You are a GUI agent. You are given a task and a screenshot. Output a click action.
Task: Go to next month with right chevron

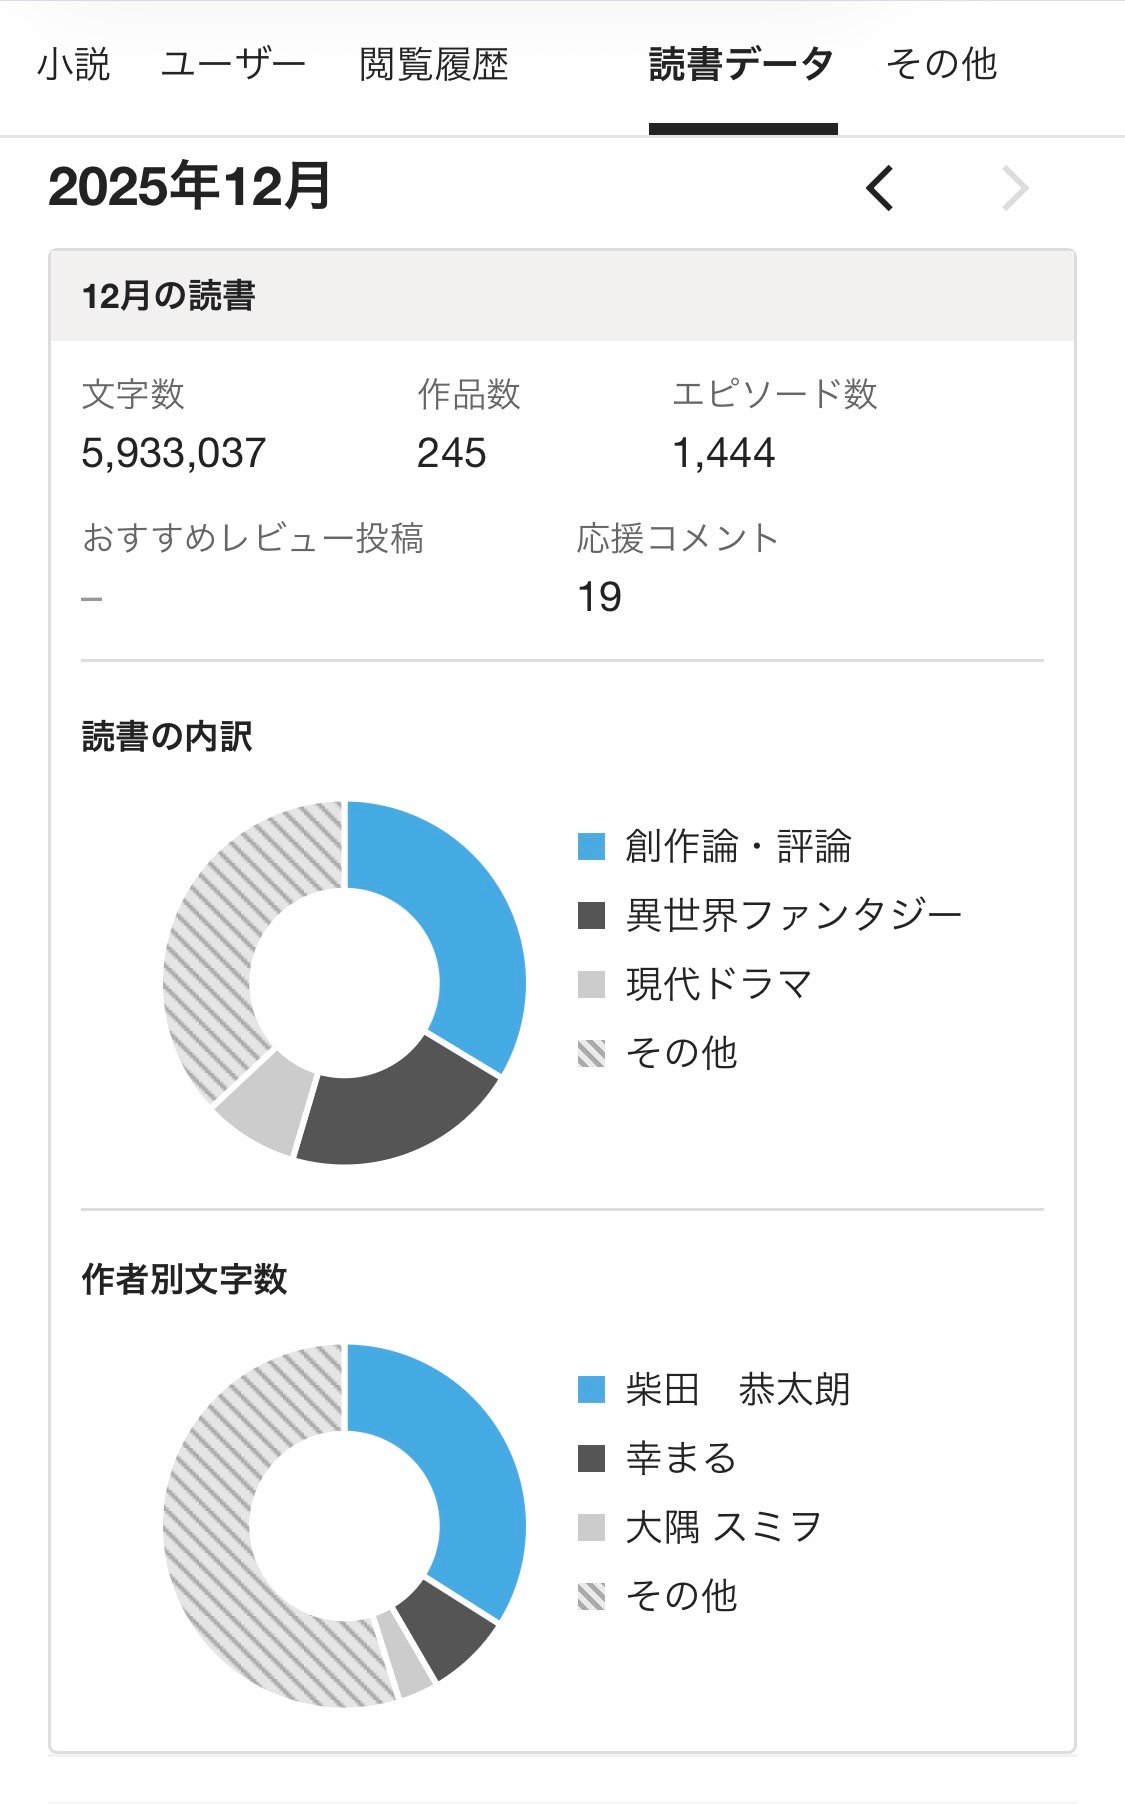[x=1015, y=188]
